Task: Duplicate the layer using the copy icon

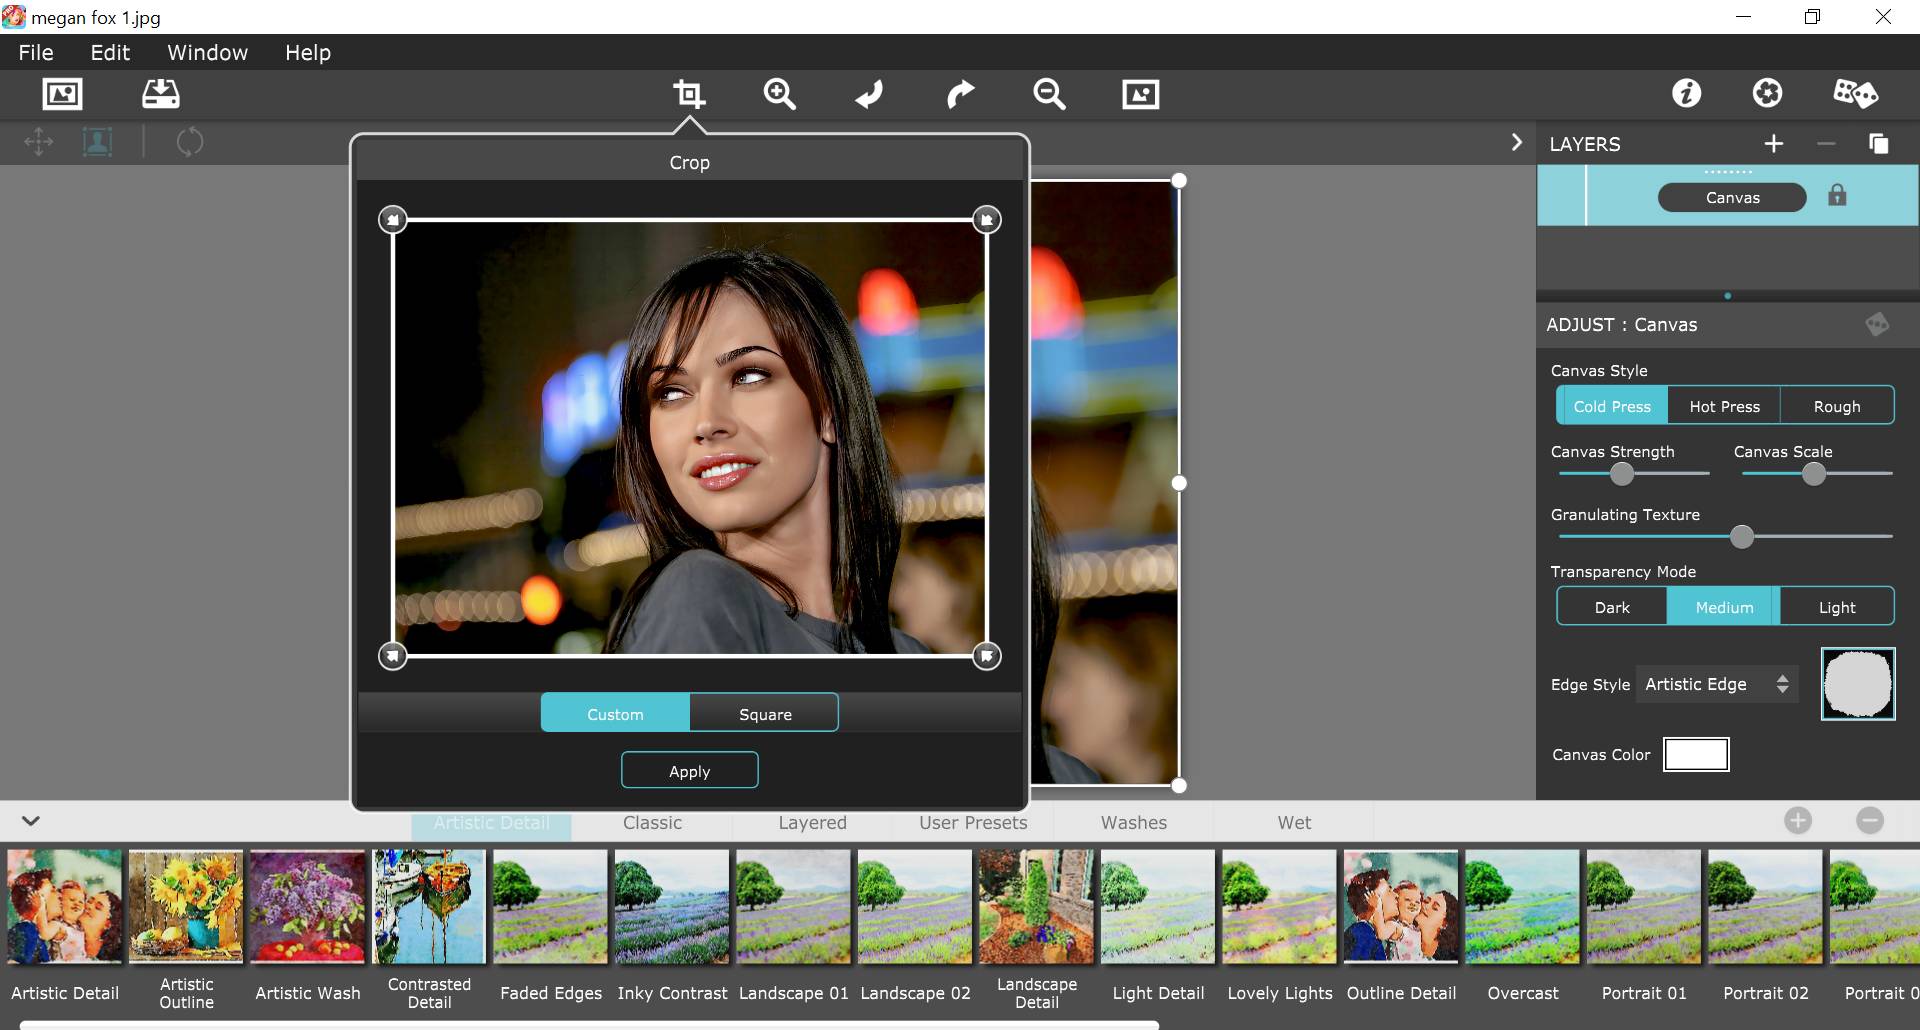Action: 1878,144
